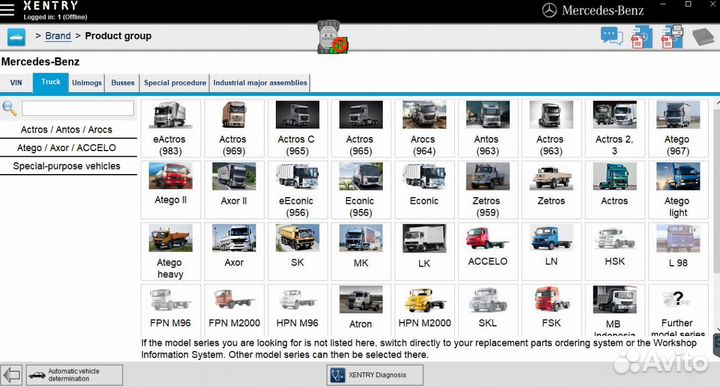Viewport: 720px width, 387px height.
Task: Click the magnifying glass search icon
Action: coord(9,108)
